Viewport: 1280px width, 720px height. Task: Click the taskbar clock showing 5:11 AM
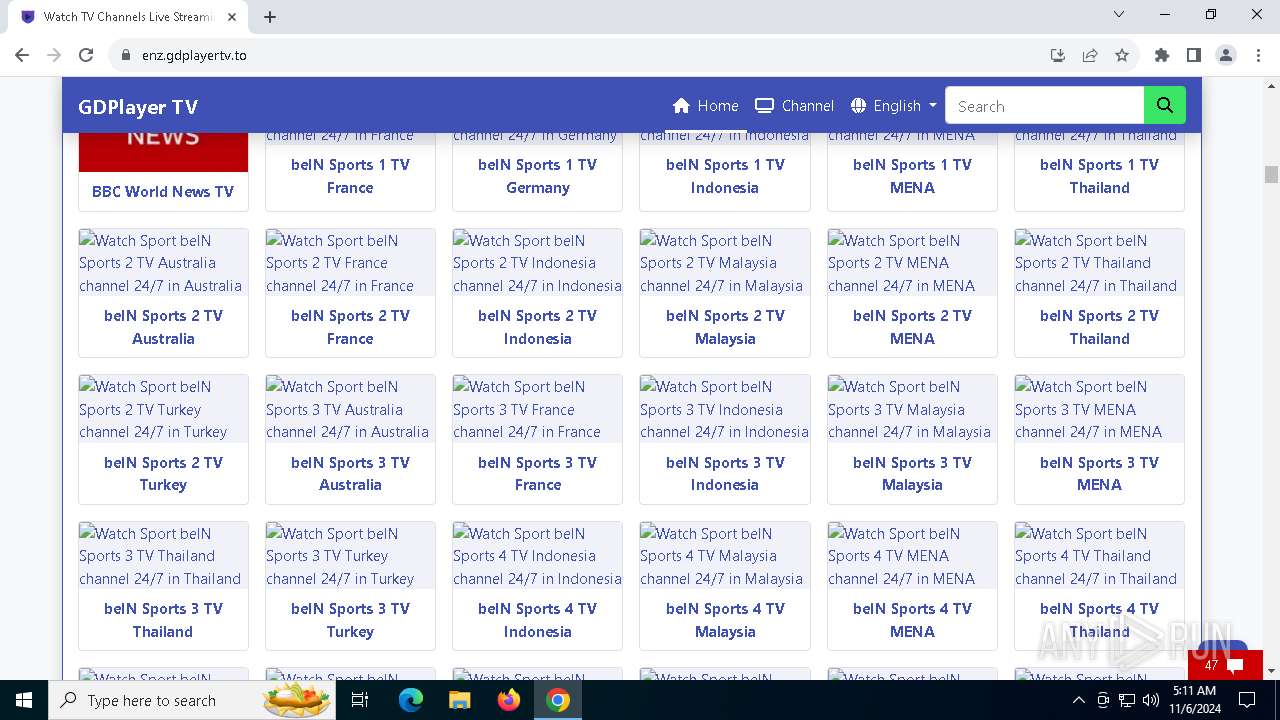[1194, 700]
